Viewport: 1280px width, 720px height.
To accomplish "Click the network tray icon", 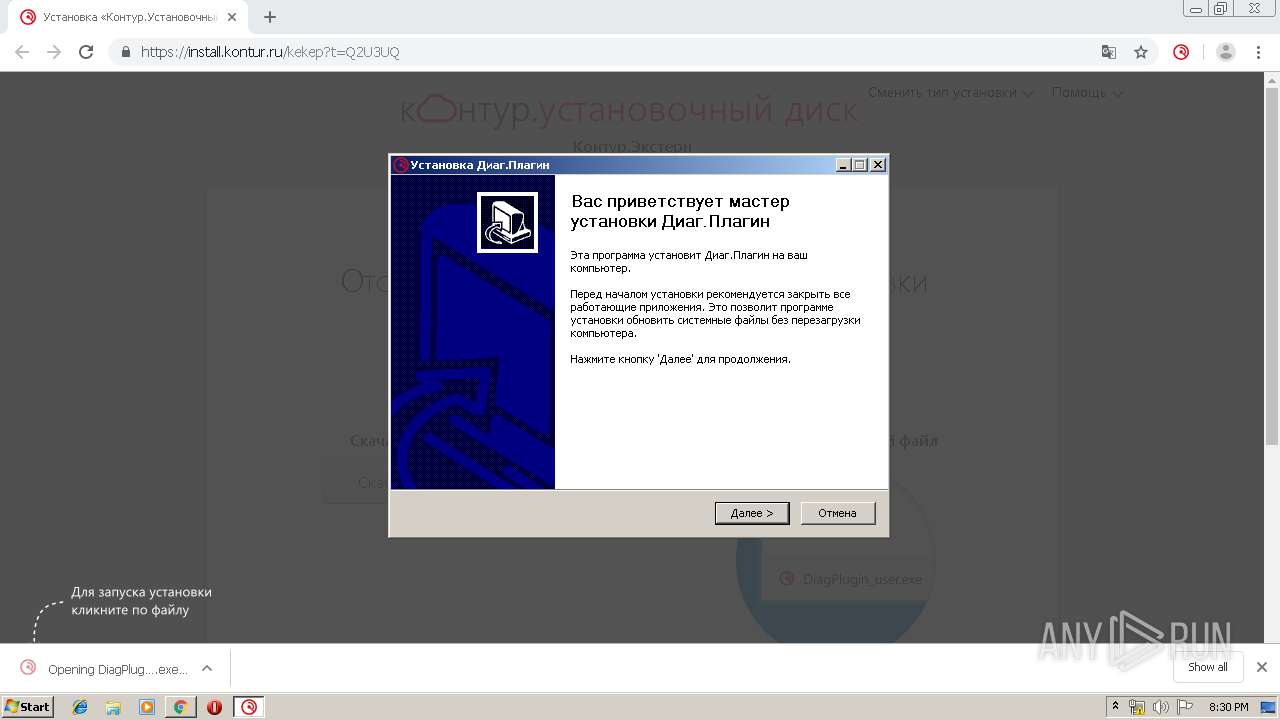I will pyautogui.click(x=1137, y=707).
